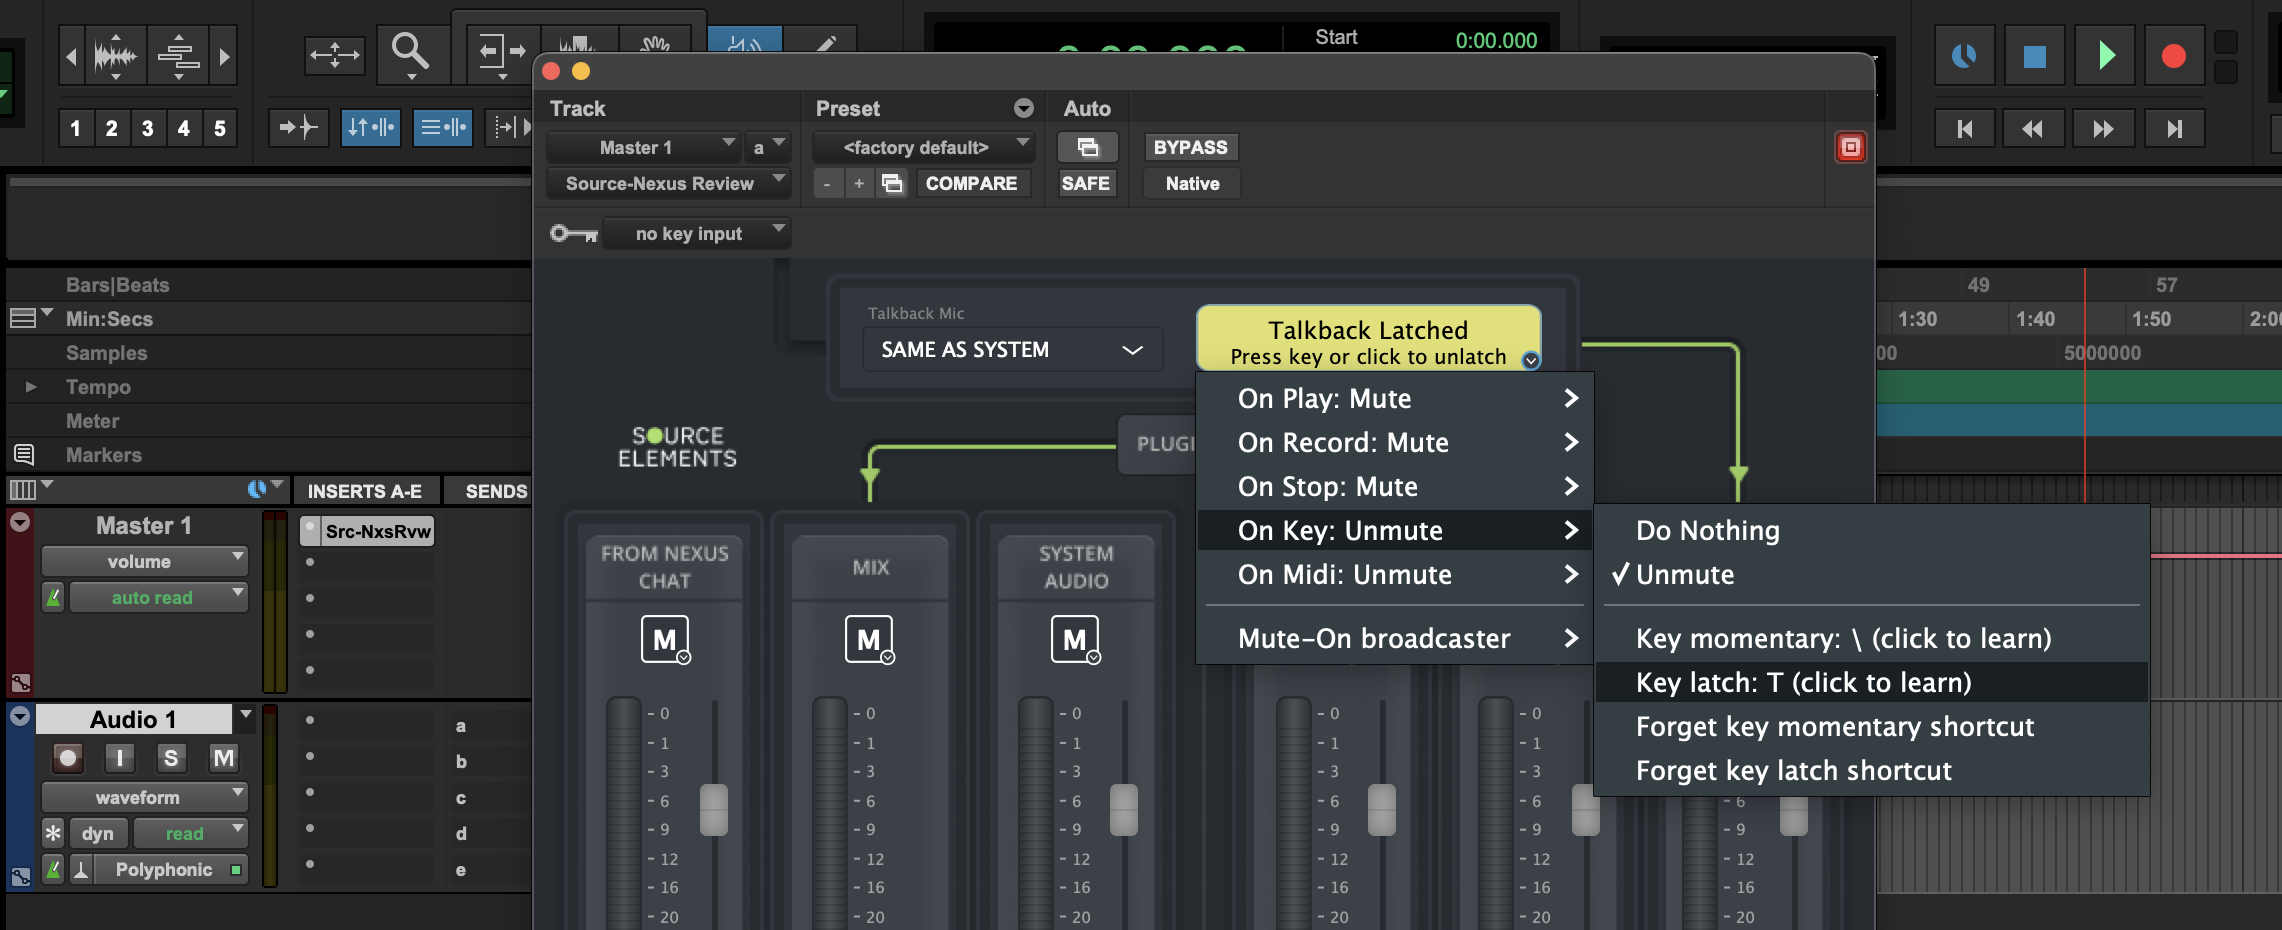The width and height of the screenshot is (2282, 930).
Task: Open the Talkback Mic SAME AS SYSTEM dropdown
Action: [1011, 350]
